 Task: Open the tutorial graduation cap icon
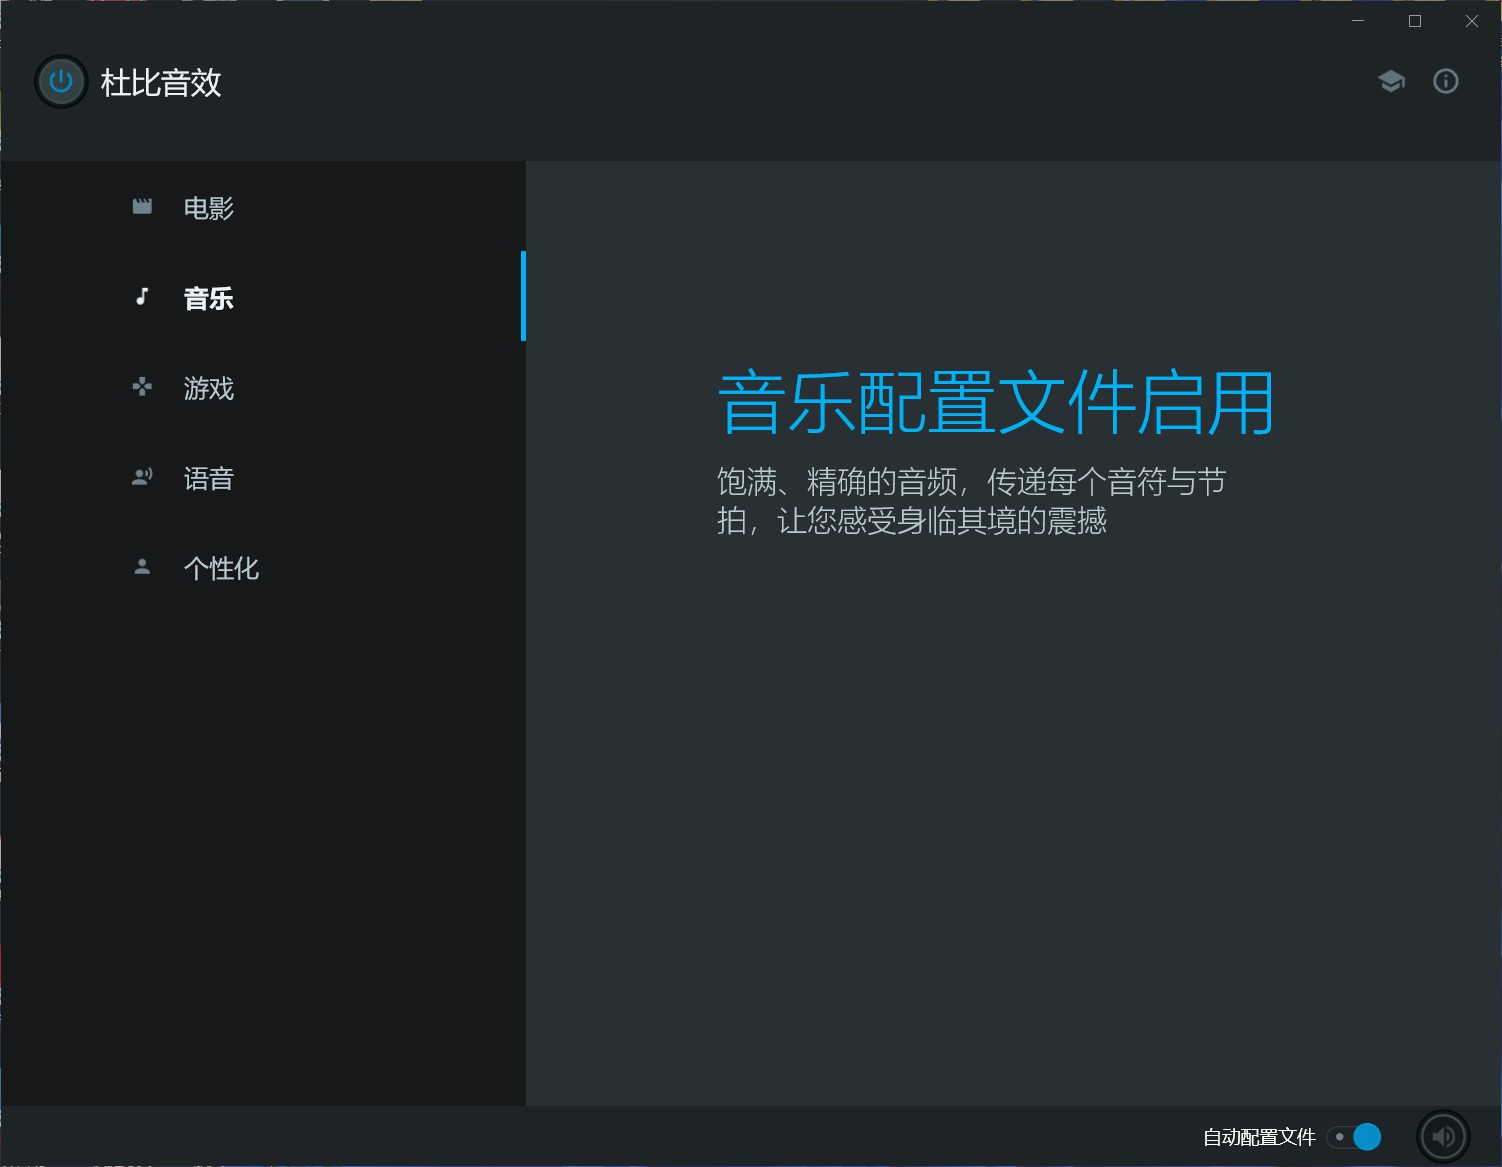coord(1391,81)
